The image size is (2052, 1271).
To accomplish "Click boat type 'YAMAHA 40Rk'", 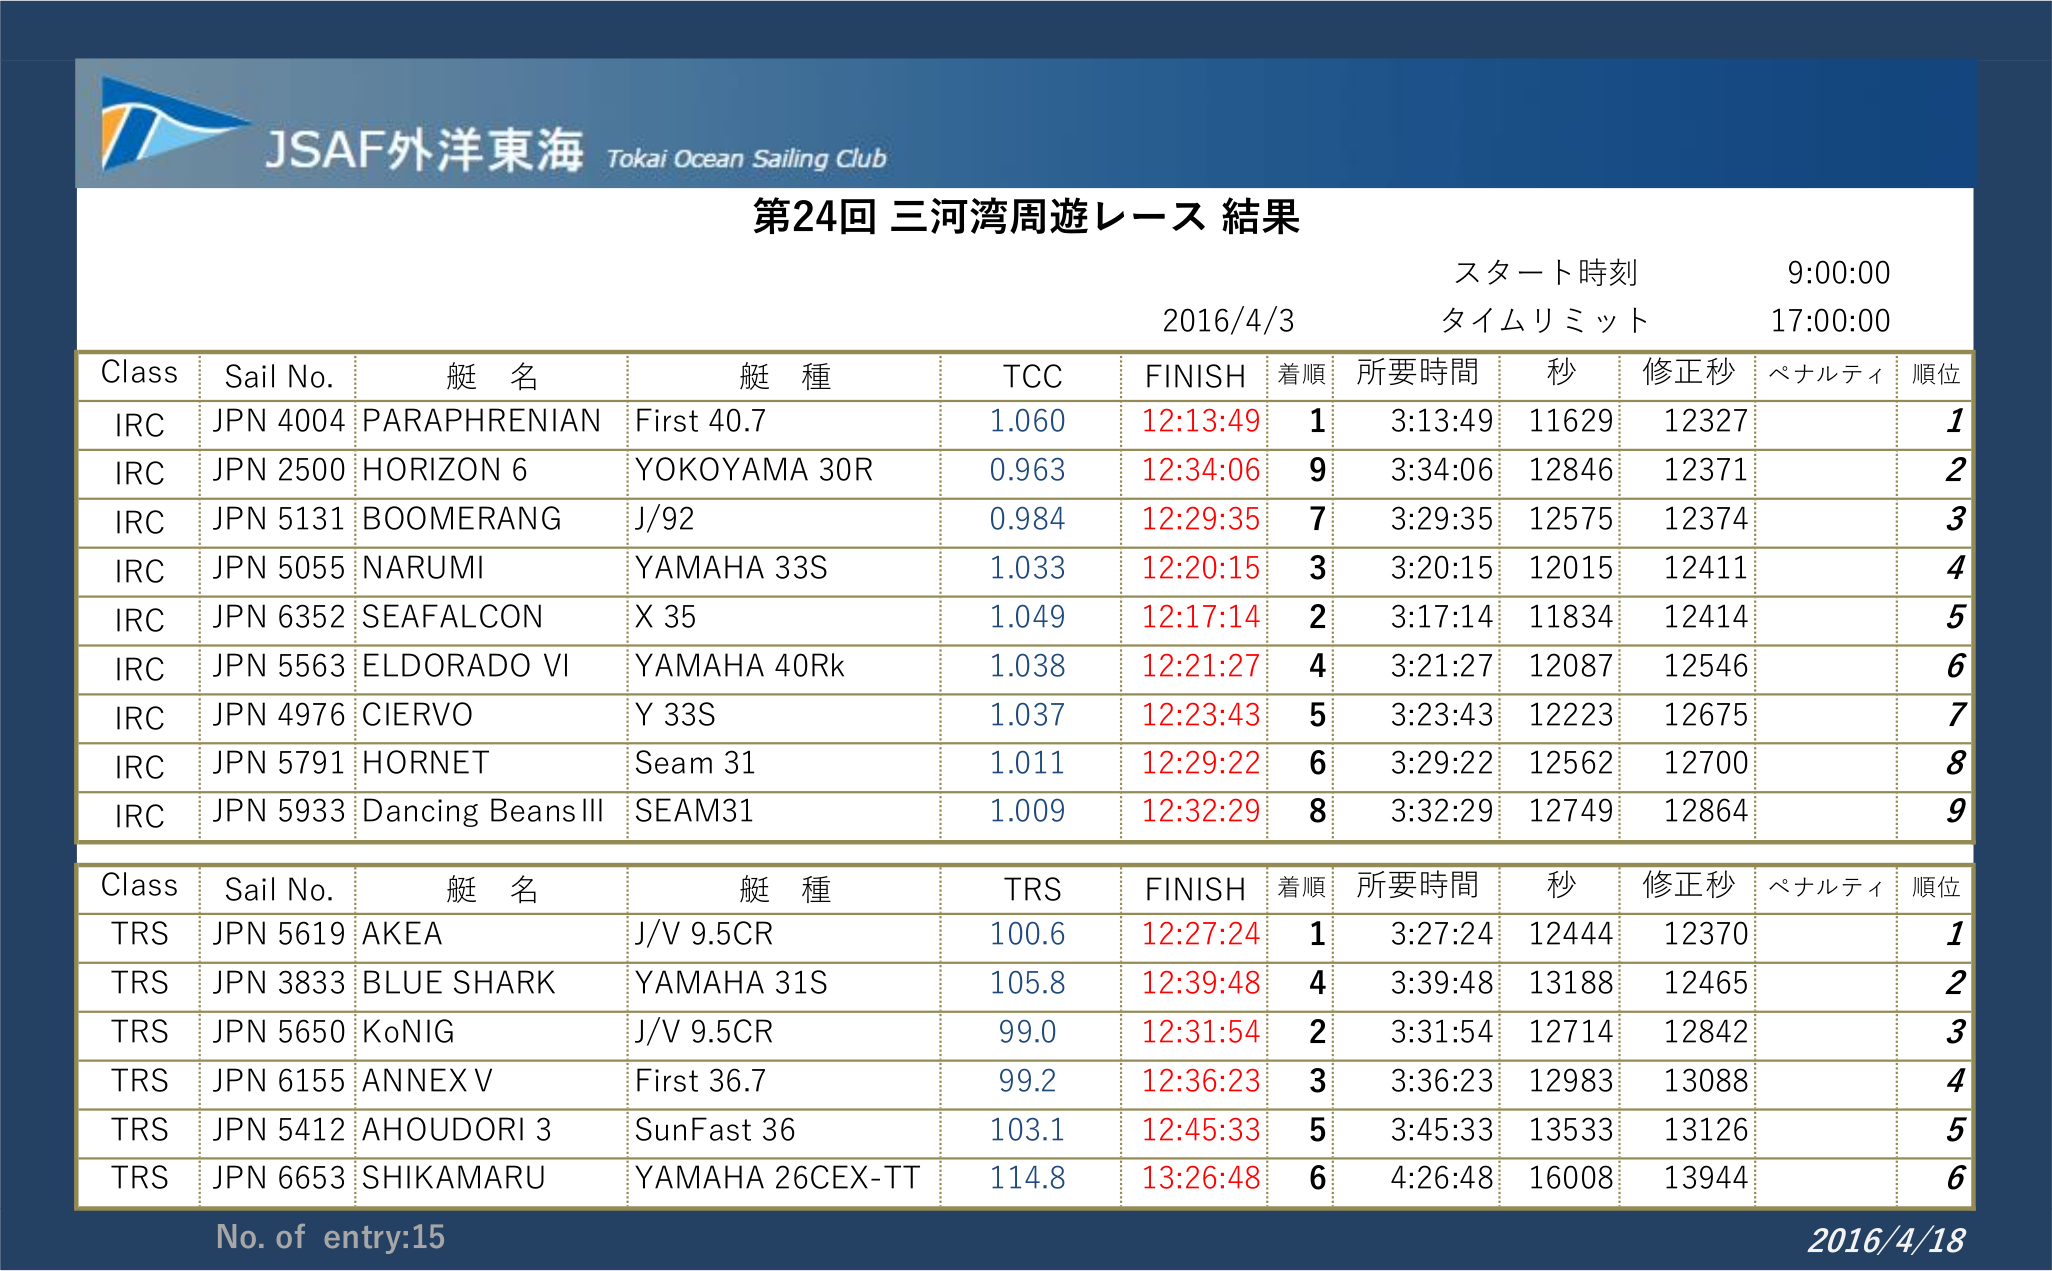I will (x=740, y=666).
